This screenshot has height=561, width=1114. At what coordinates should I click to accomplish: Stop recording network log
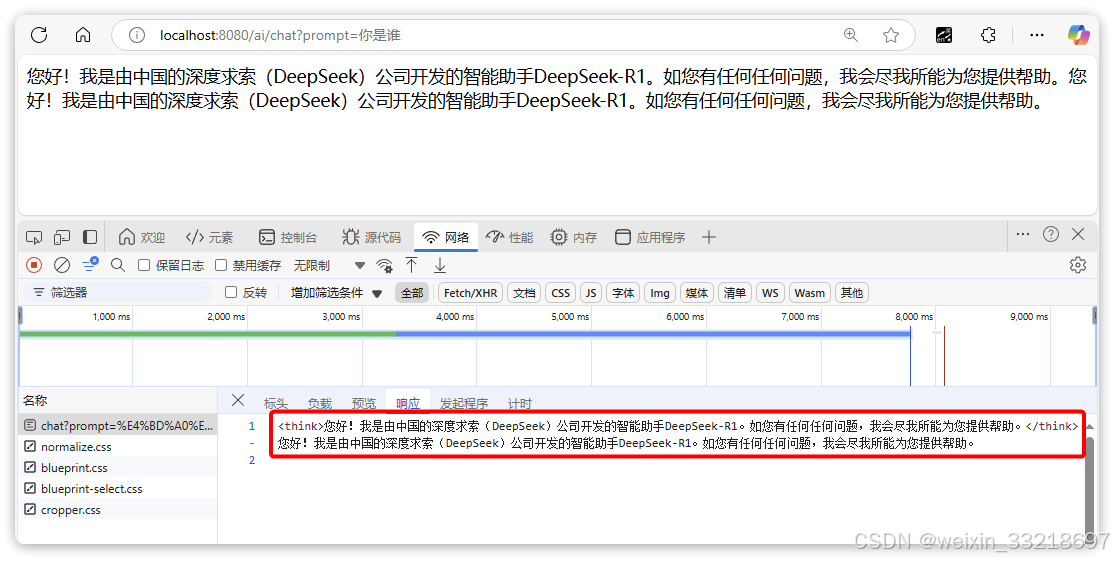pos(33,265)
